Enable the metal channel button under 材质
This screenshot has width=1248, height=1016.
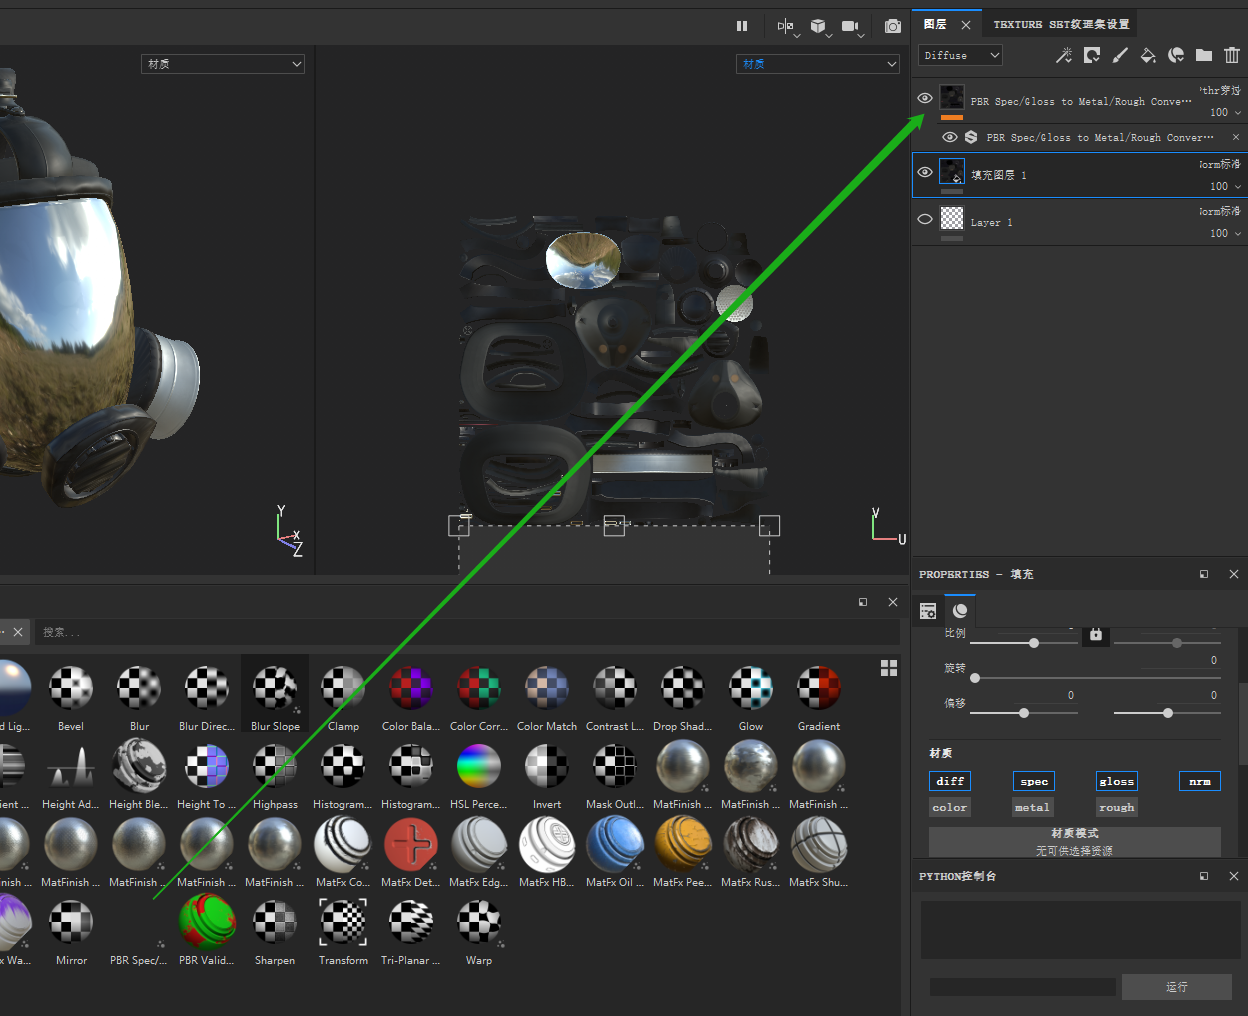pyautogui.click(x=1032, y=807)
